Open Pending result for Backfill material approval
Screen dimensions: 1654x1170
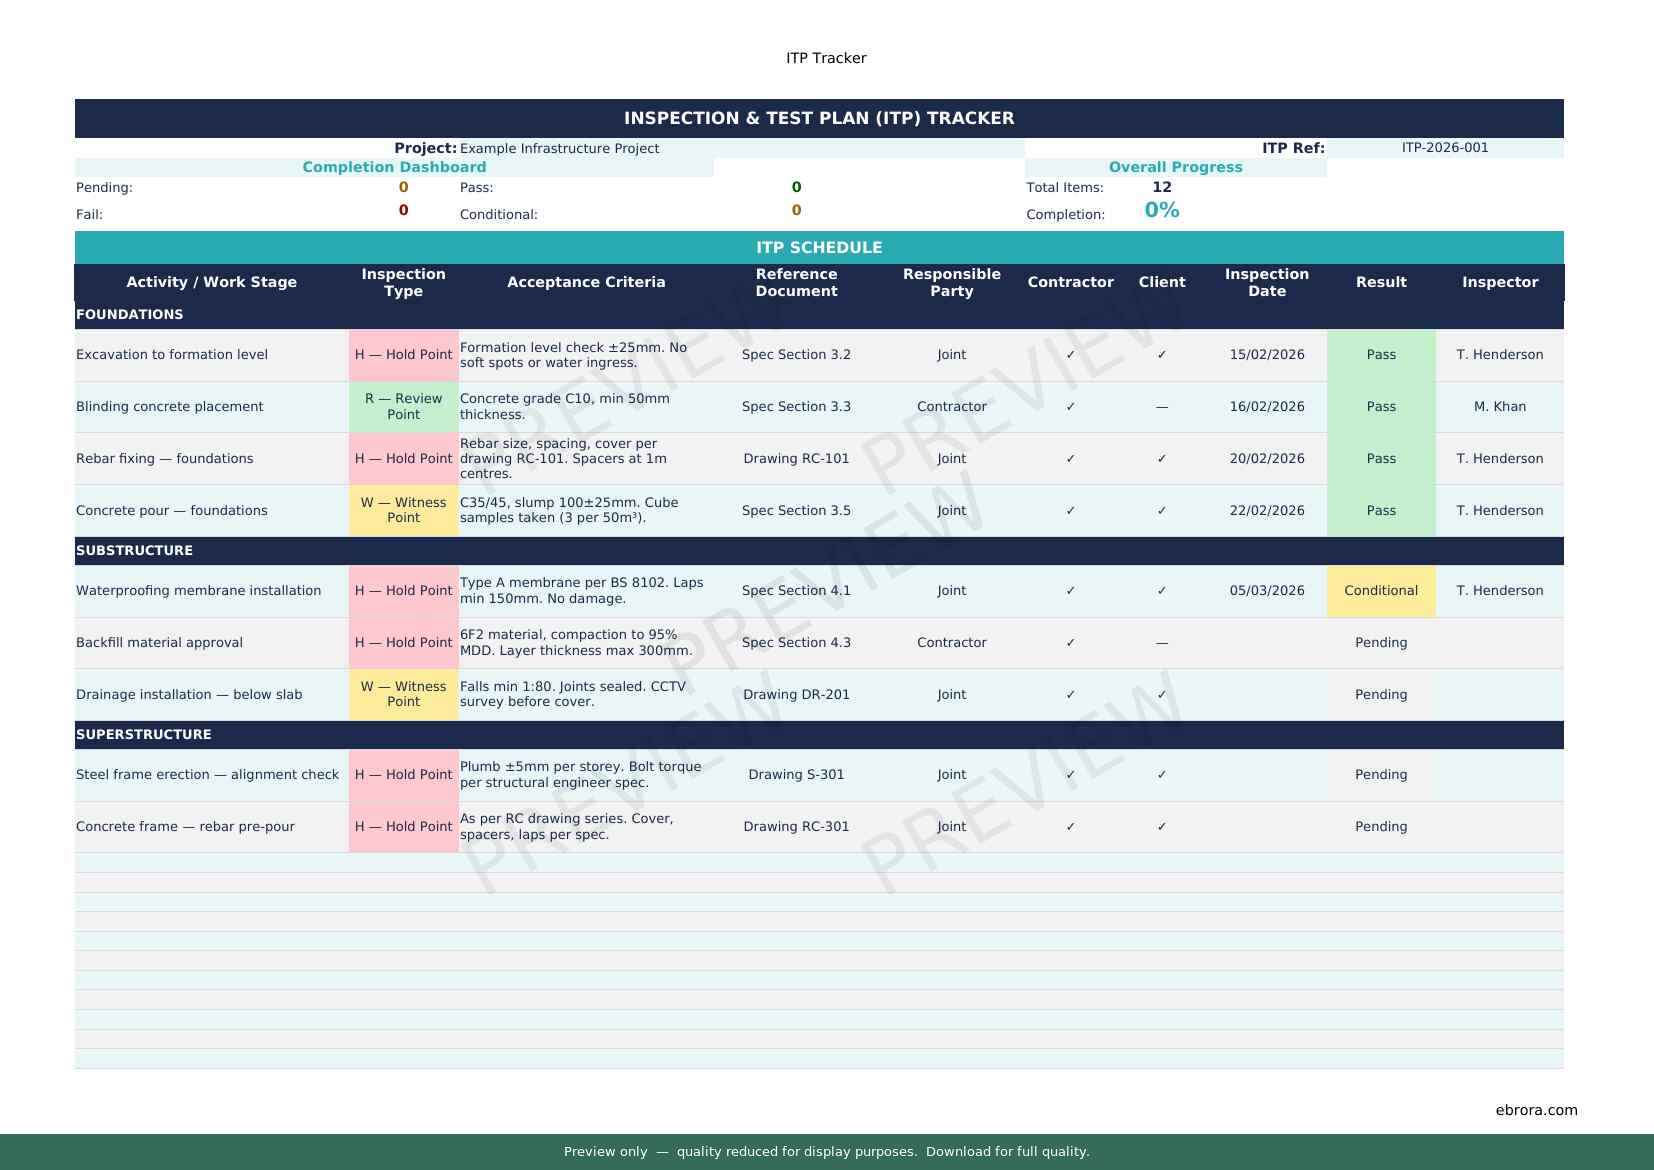pyautogui.click(x=1380, y=643)
